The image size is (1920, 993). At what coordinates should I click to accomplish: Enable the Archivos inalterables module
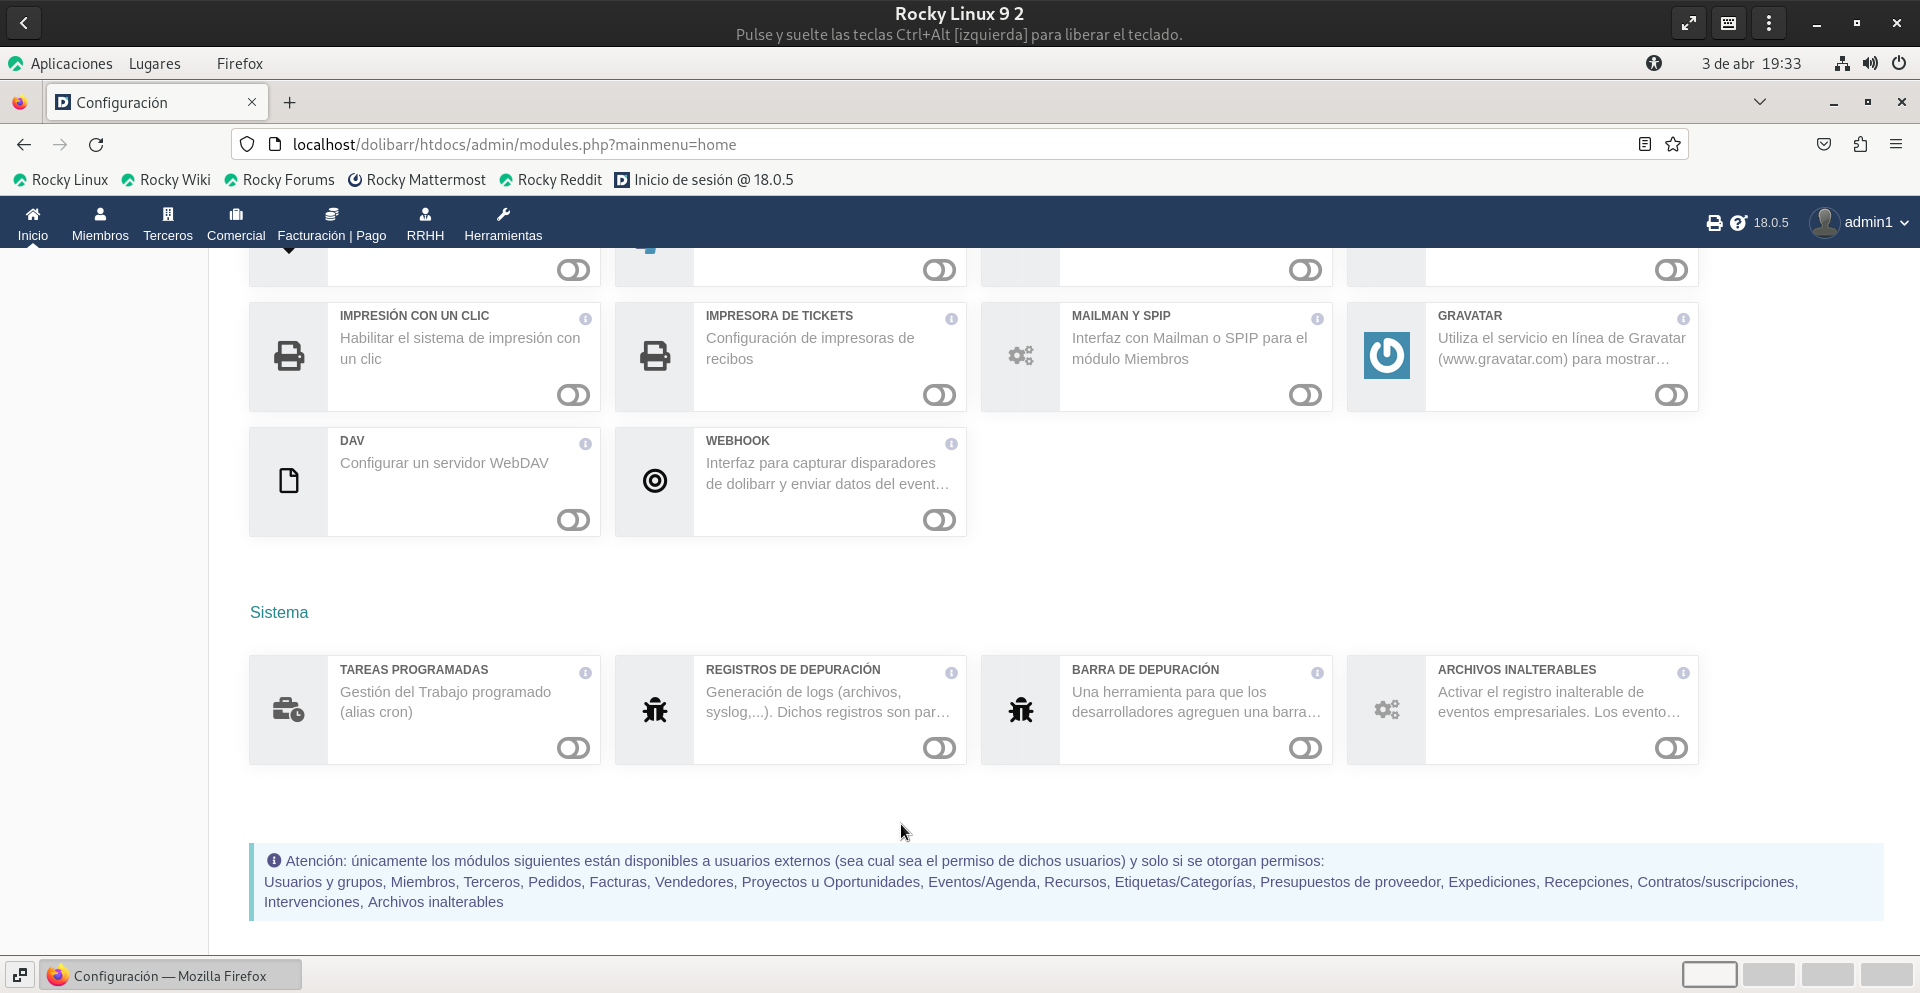1671,748
